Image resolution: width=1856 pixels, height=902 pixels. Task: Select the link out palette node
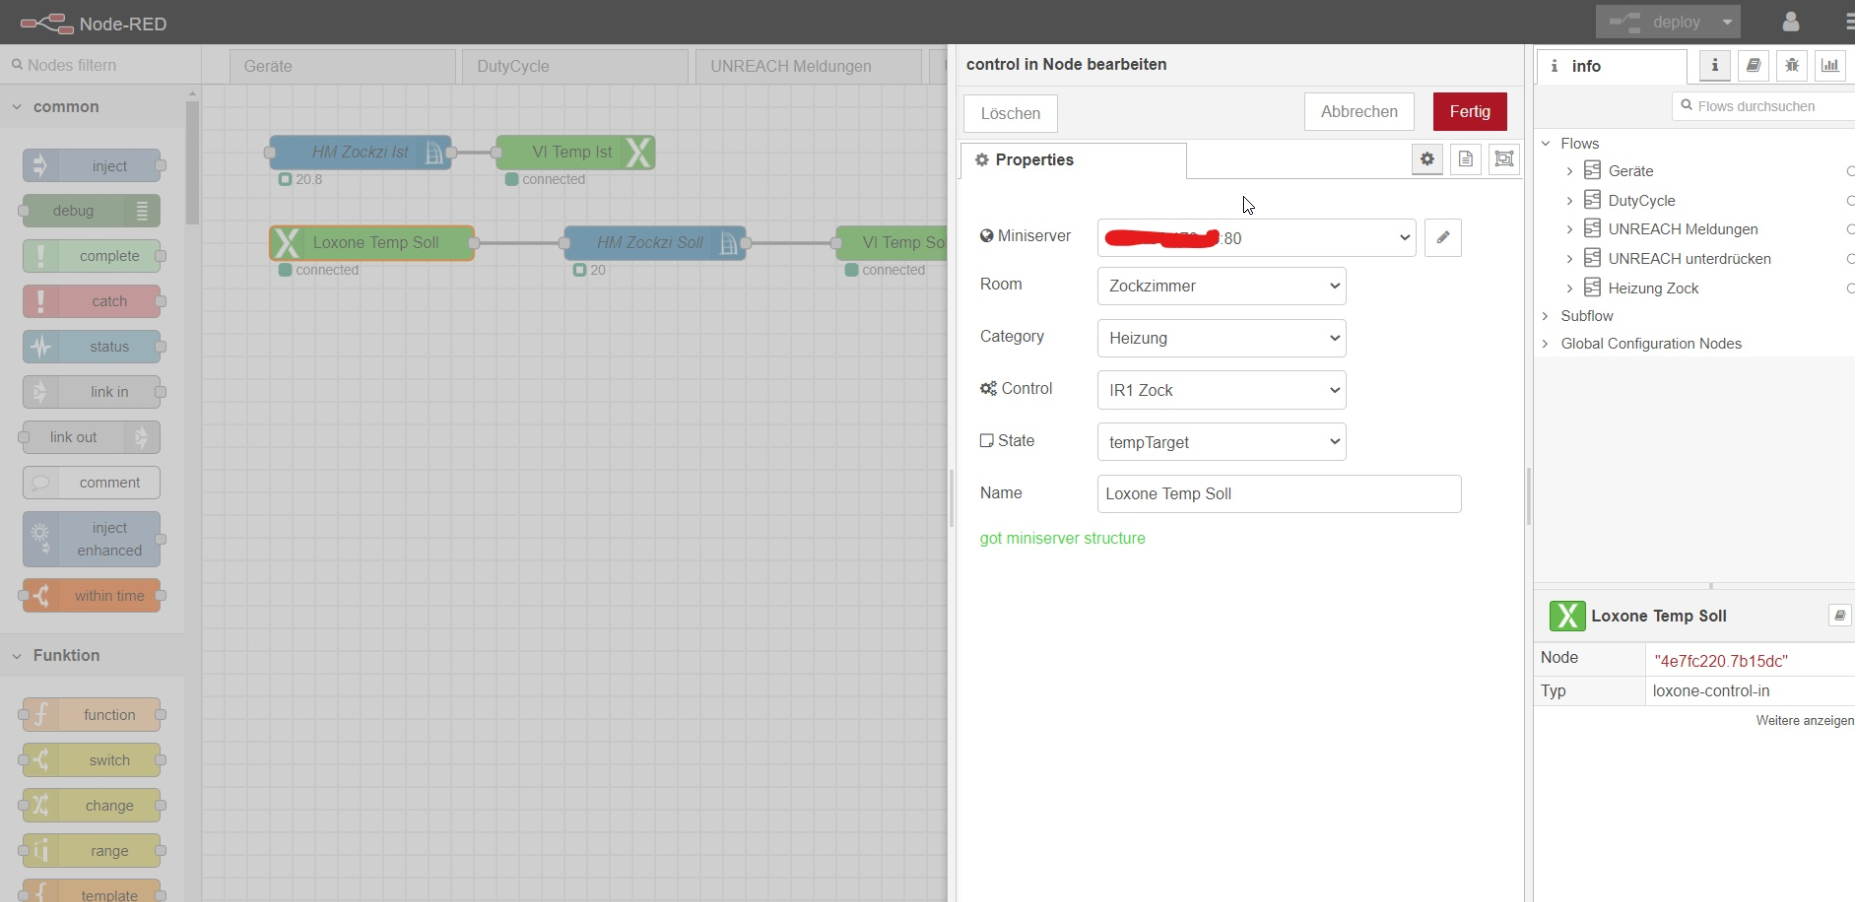(x=91, y=437)
